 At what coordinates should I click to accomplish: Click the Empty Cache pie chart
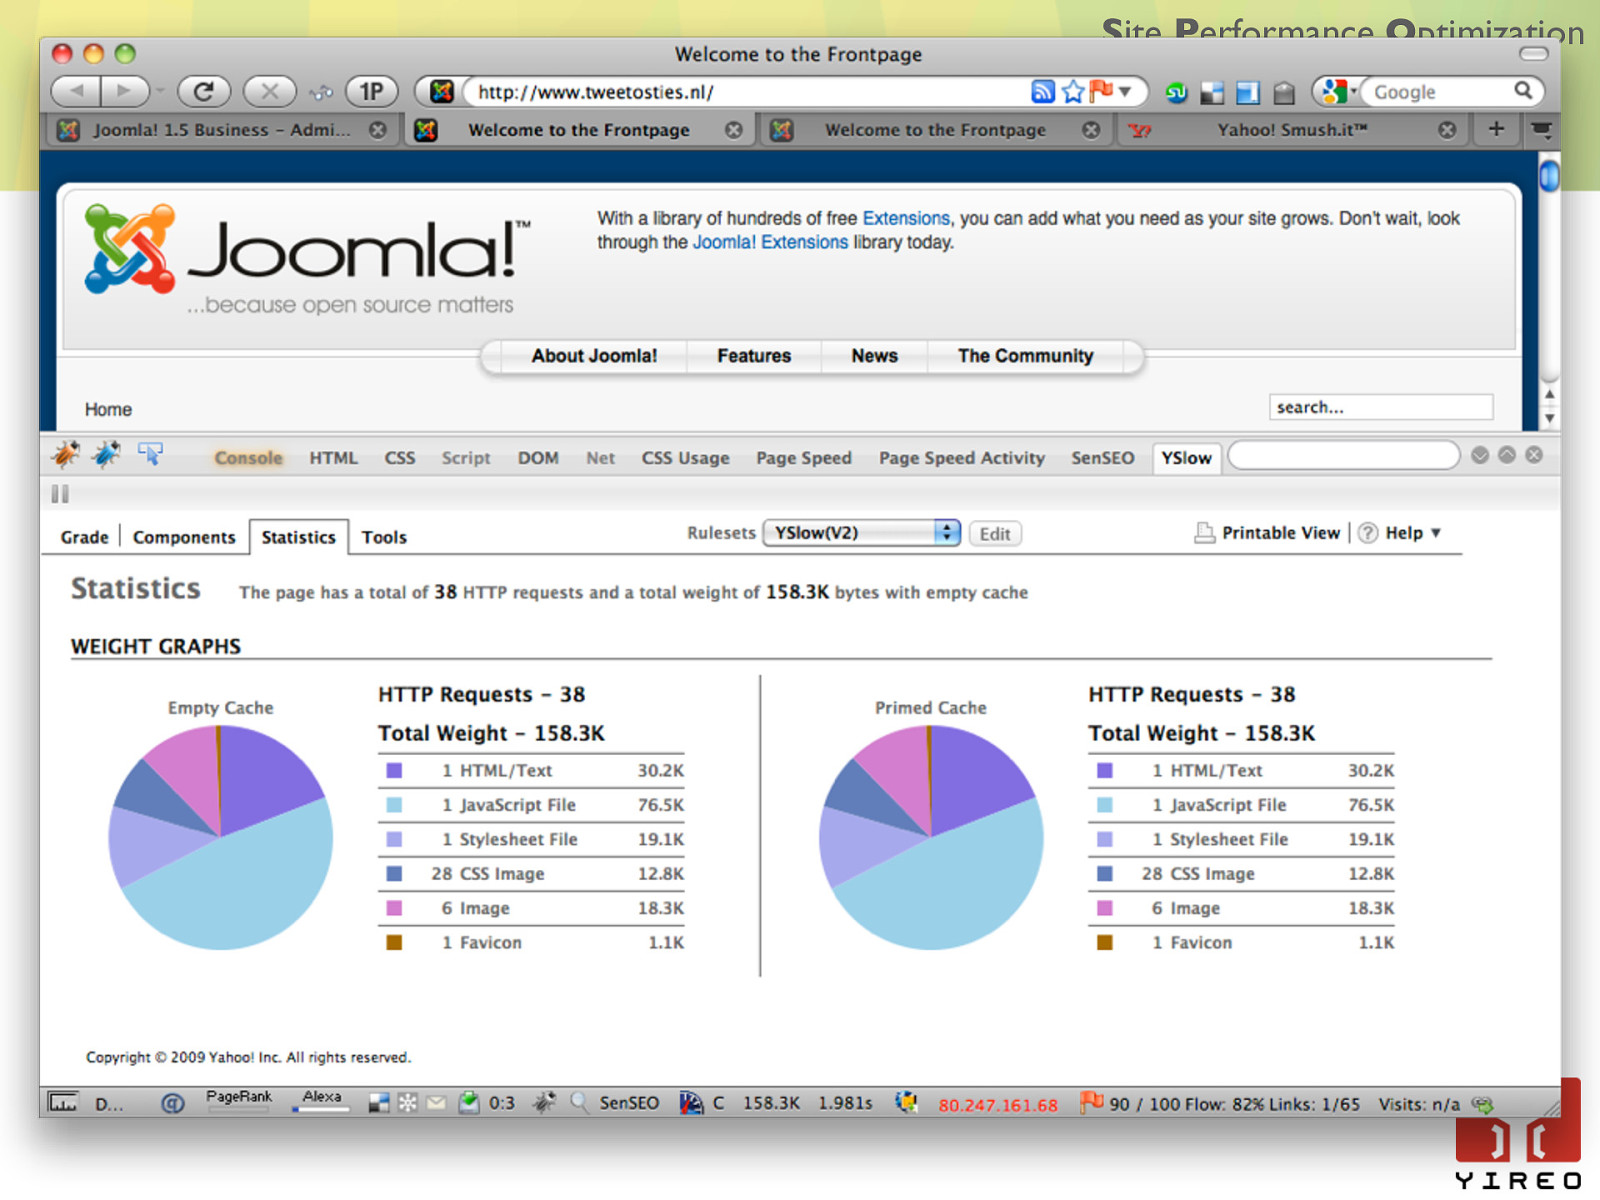221,837
